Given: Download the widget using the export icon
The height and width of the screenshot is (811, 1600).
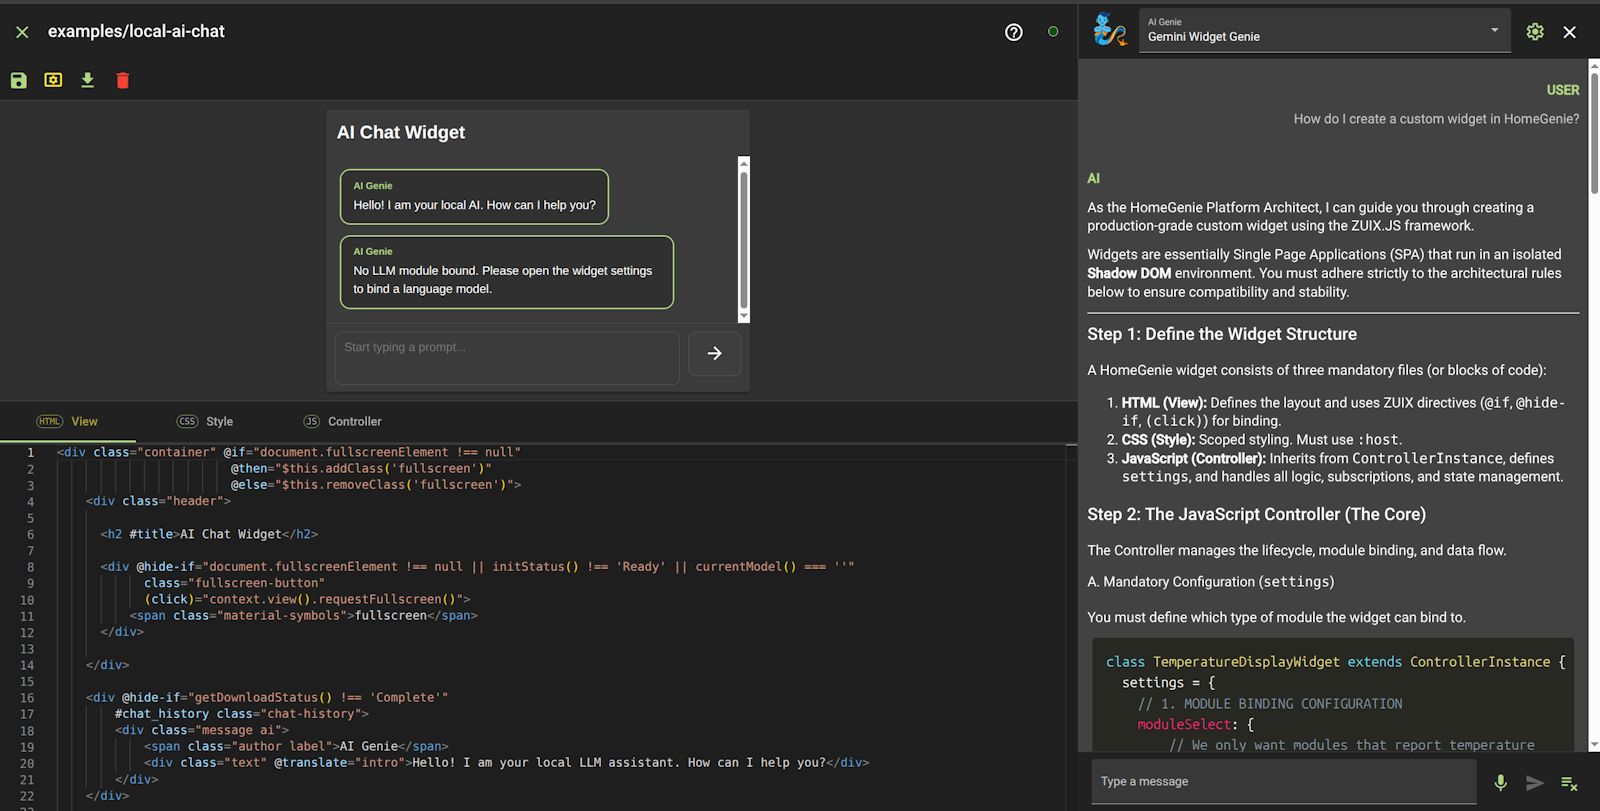Looking at the screenshot, I should [x=88, y=80].
